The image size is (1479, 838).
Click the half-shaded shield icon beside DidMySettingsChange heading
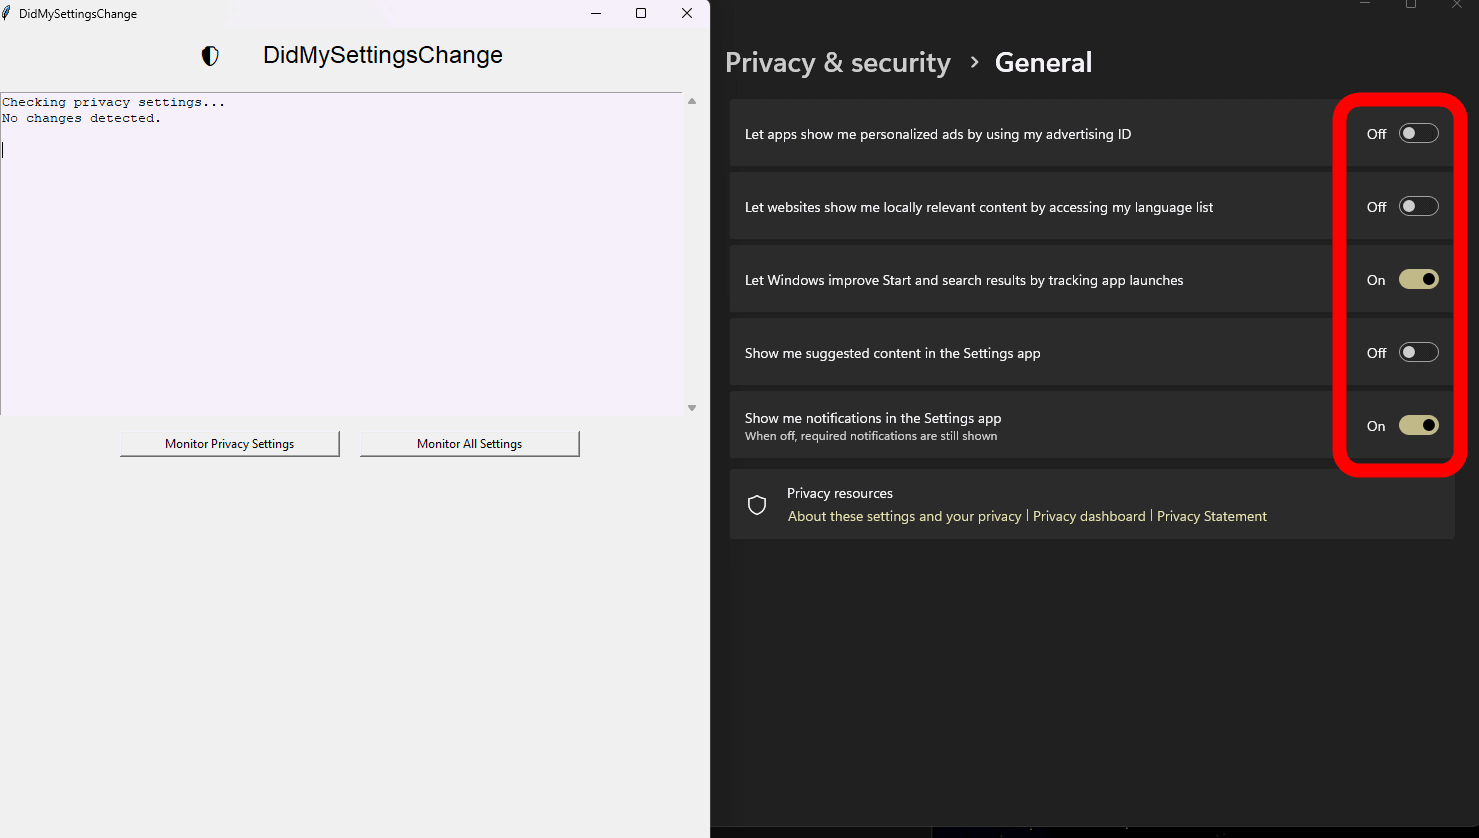pyautogui.click(x=210, y=56)
